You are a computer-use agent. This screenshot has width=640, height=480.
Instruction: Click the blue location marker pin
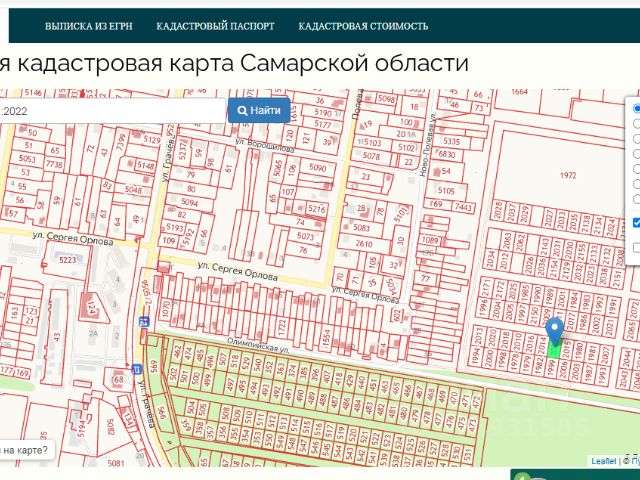(555, 330)
